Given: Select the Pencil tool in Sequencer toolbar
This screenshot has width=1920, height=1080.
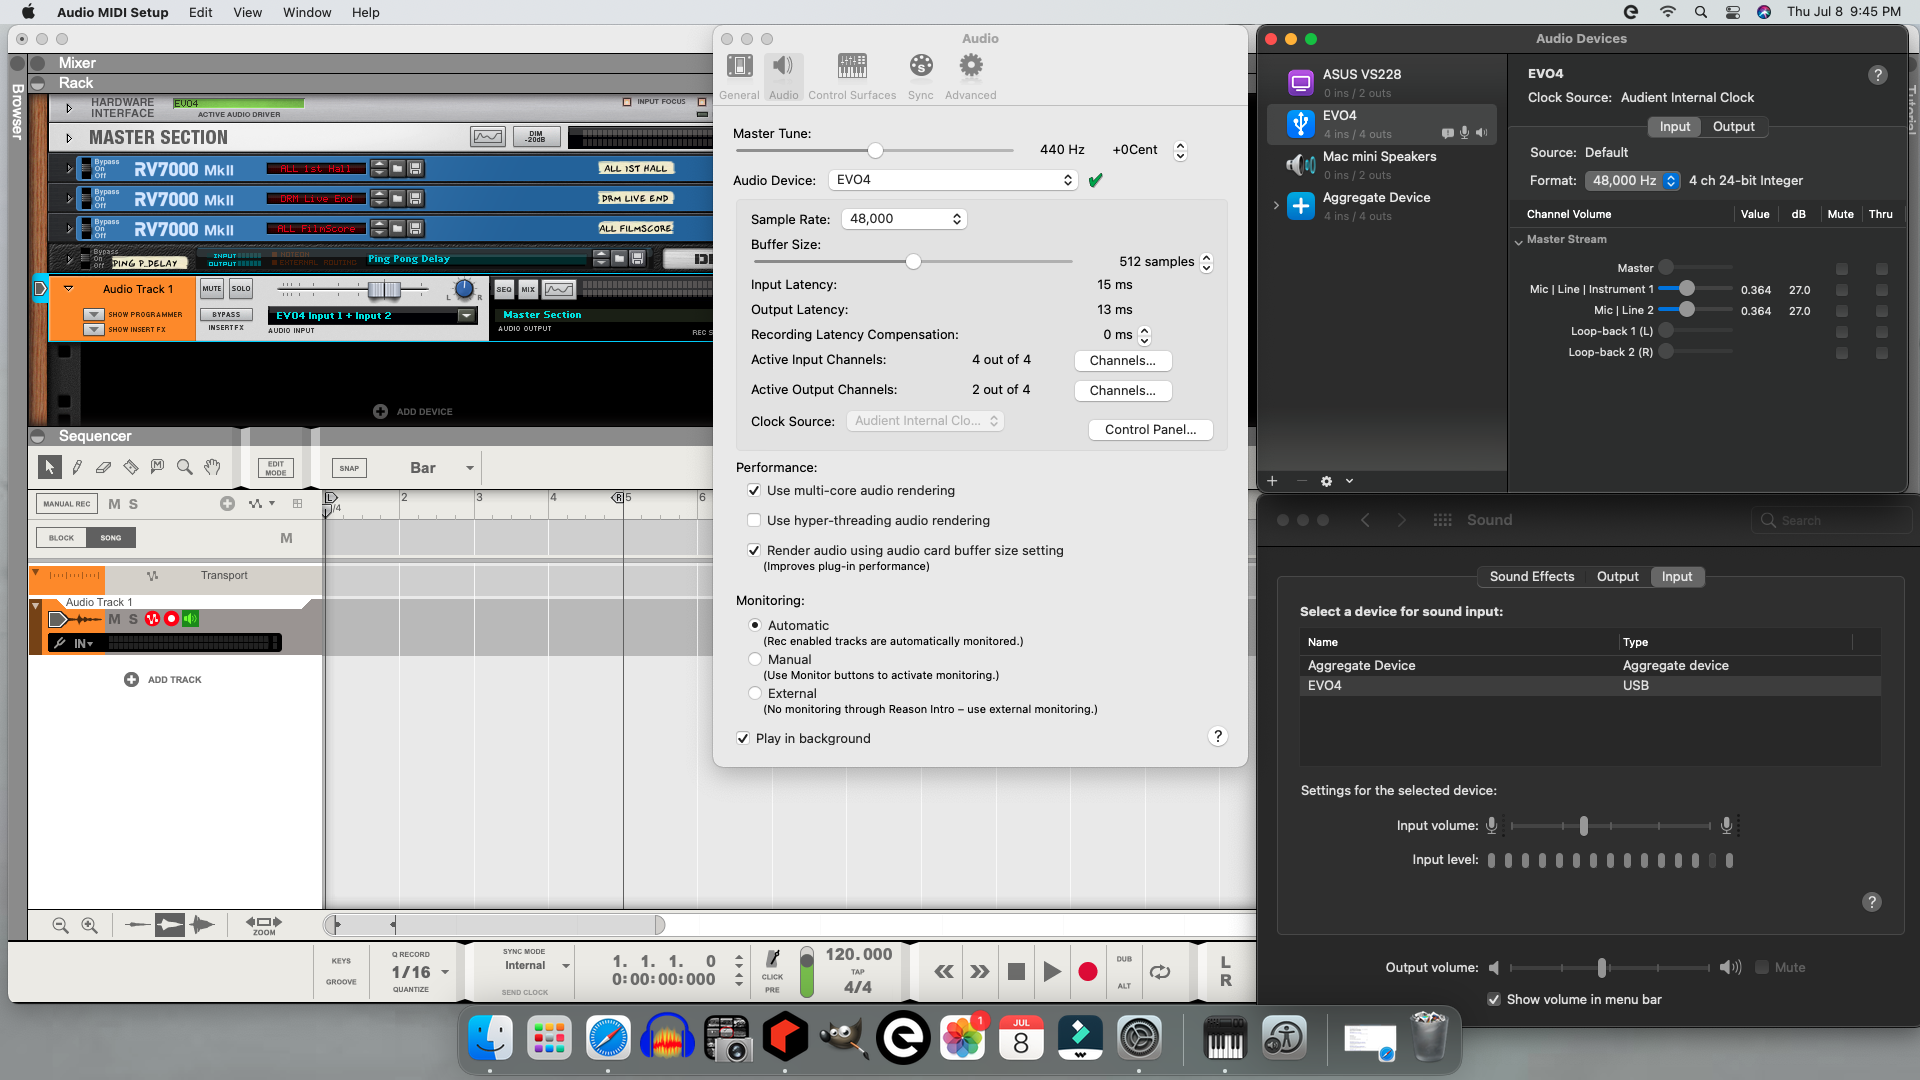Looking at the screenshot, I should point(77,467).
